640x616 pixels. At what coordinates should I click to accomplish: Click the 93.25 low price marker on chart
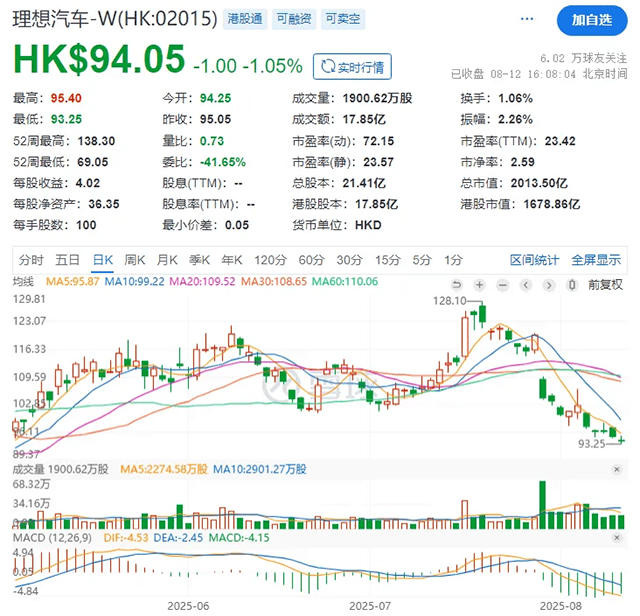click(591, 444)
